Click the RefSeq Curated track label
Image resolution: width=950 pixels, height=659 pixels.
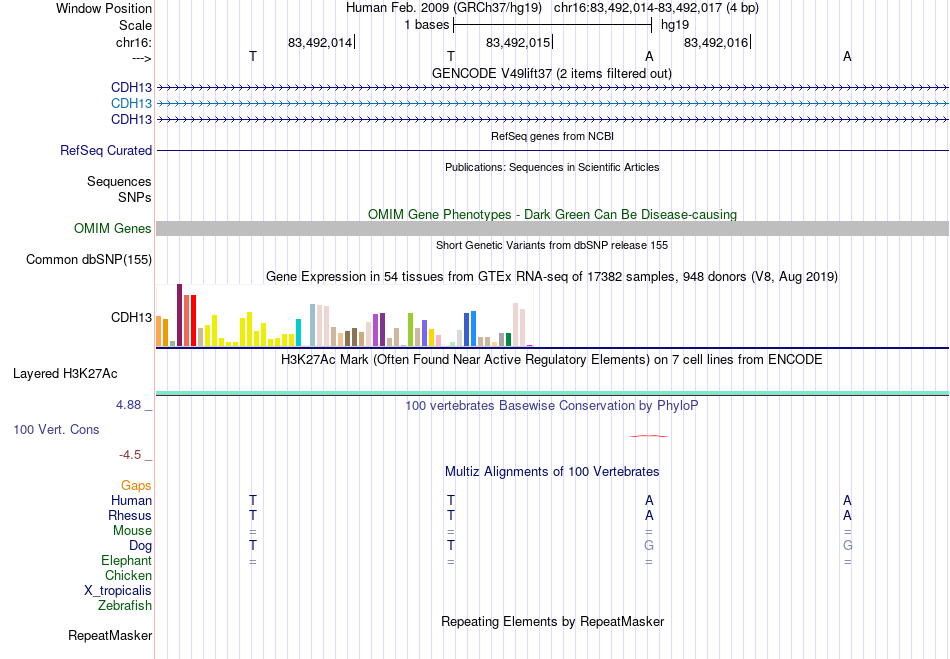[105, 150]
